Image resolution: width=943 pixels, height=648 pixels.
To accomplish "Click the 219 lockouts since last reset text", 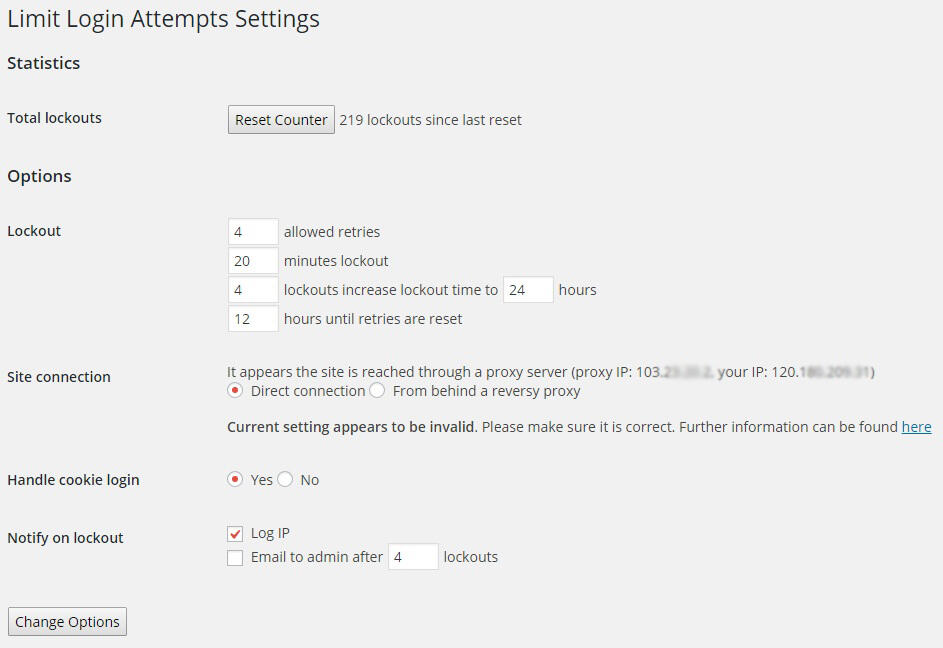I will click(x=430, y=120).
